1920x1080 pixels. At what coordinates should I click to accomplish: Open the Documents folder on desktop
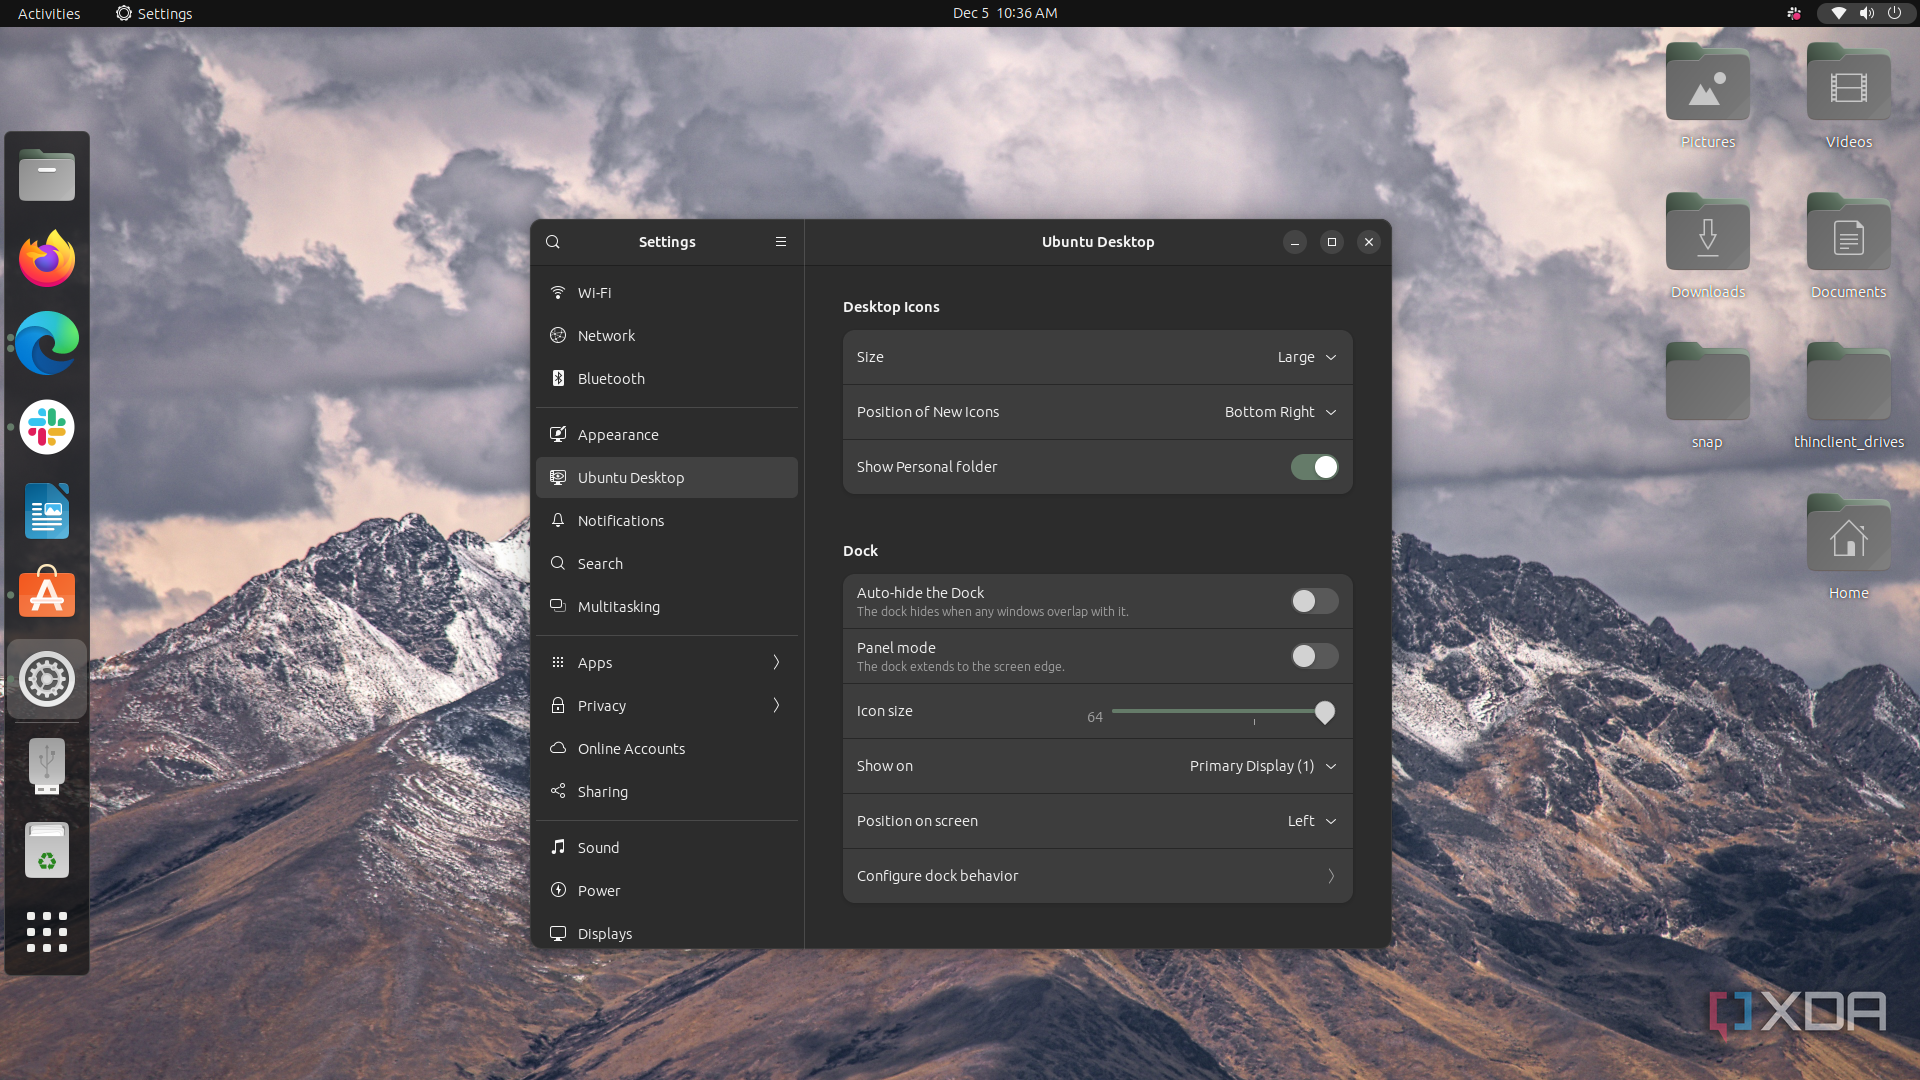[x=1849, y=247]
